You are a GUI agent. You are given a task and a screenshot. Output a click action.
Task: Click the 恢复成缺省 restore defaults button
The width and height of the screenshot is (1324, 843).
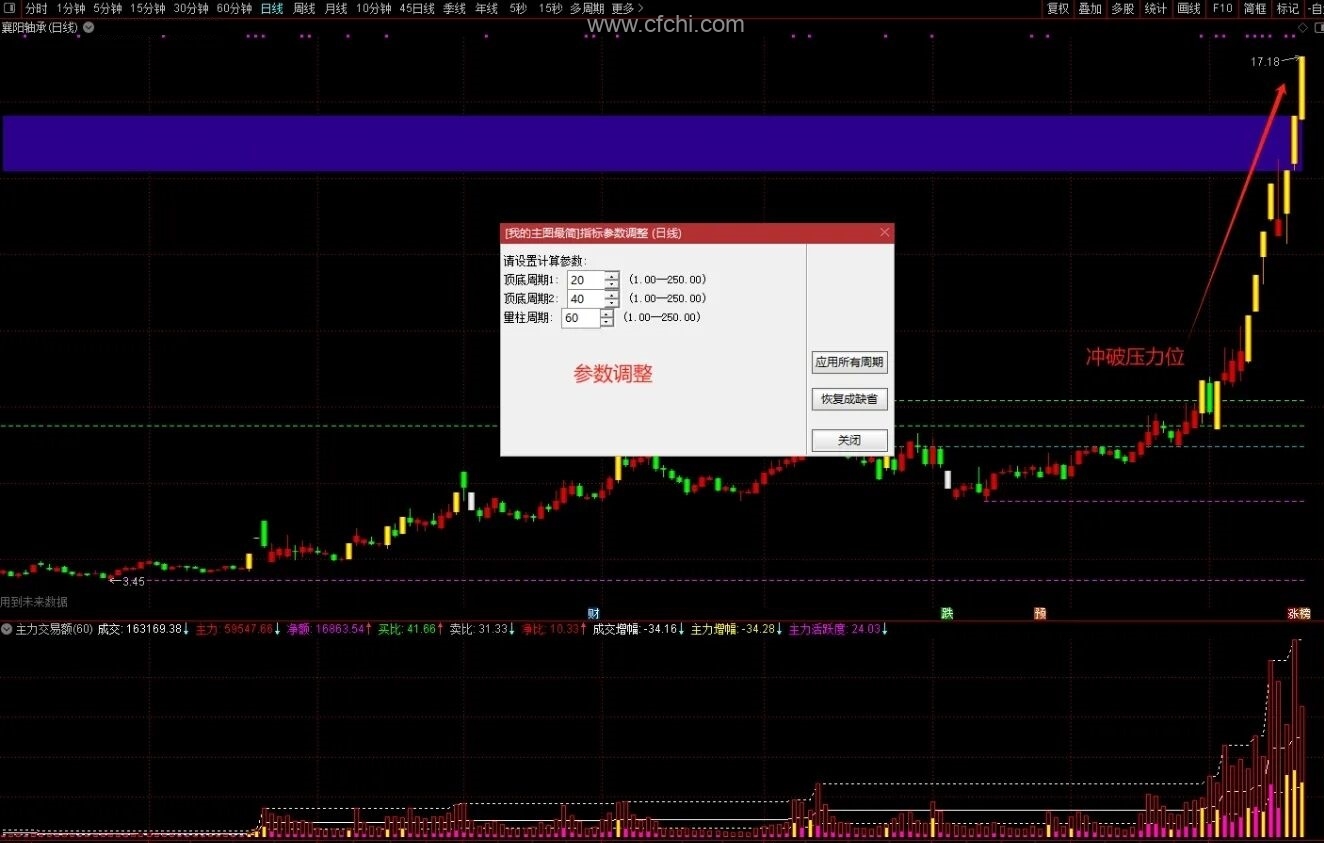[x=849, y=399]
